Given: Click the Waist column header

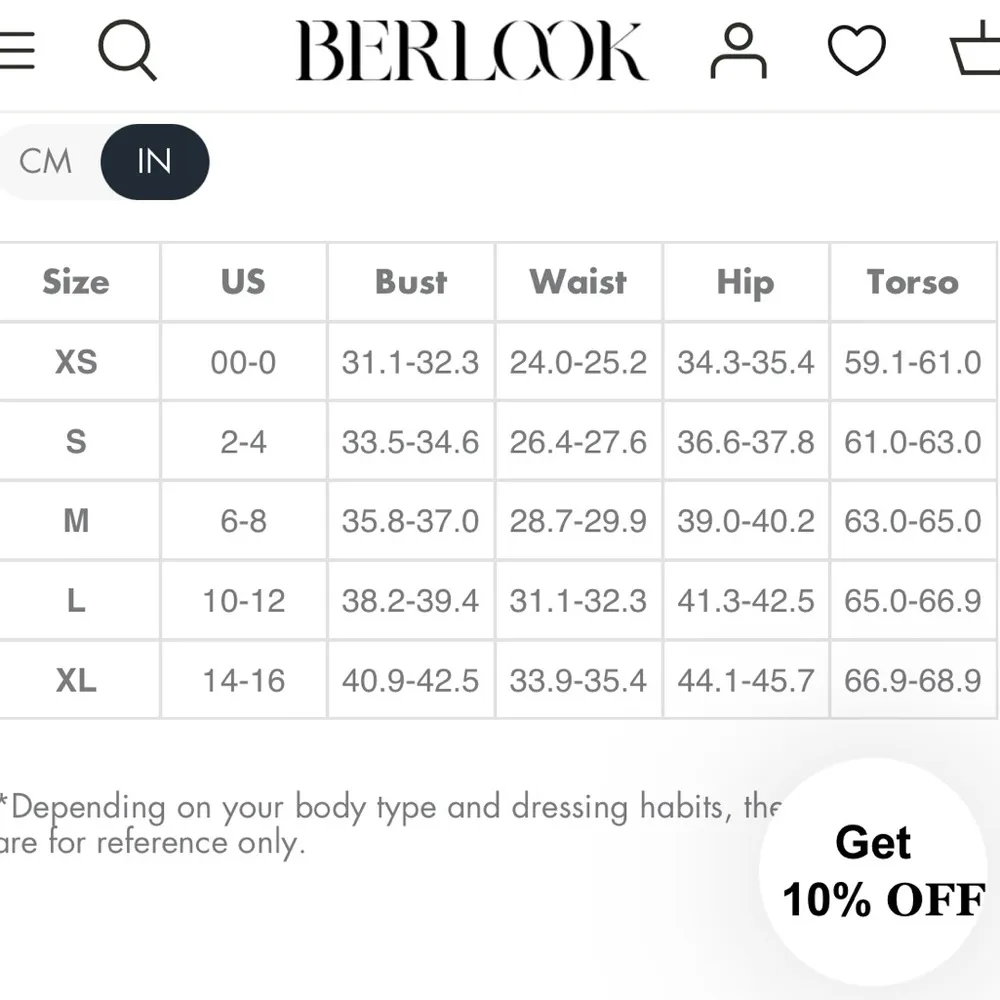Looking at the screenshot, I should click(578, 282).
